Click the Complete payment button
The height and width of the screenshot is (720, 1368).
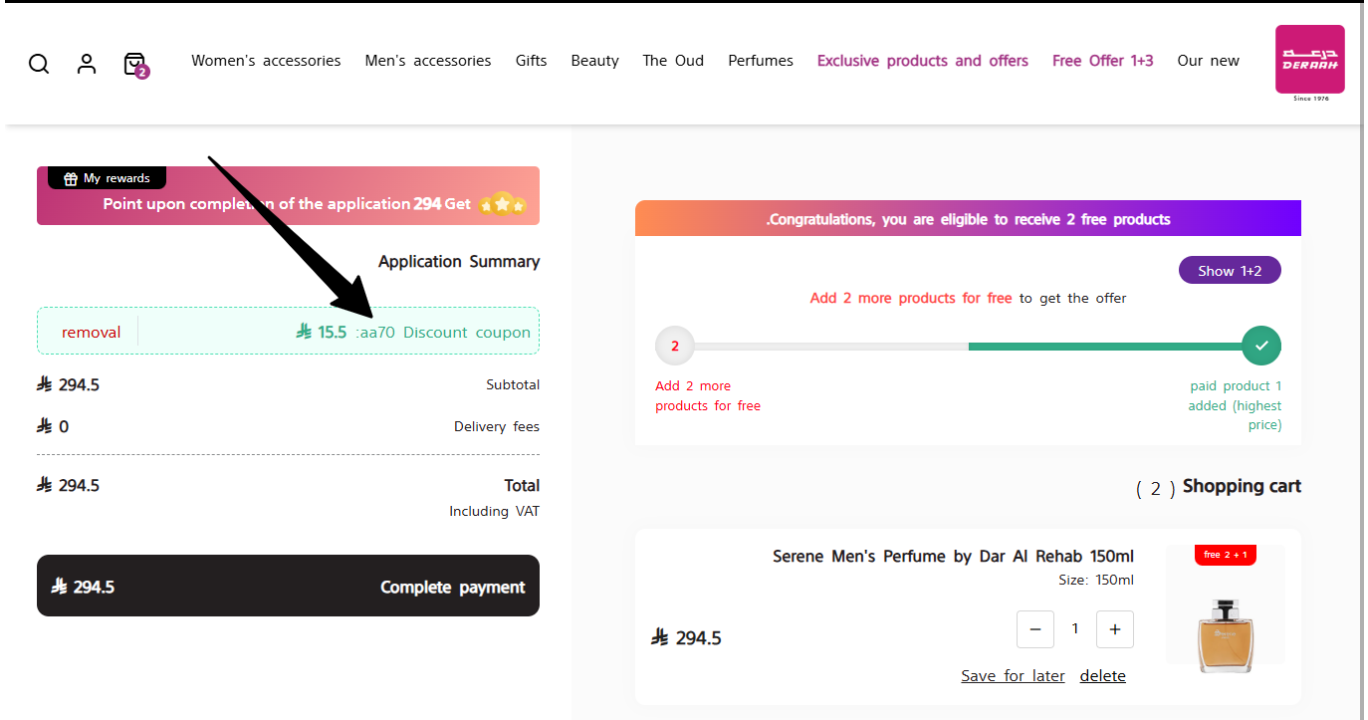coord(288,586)
